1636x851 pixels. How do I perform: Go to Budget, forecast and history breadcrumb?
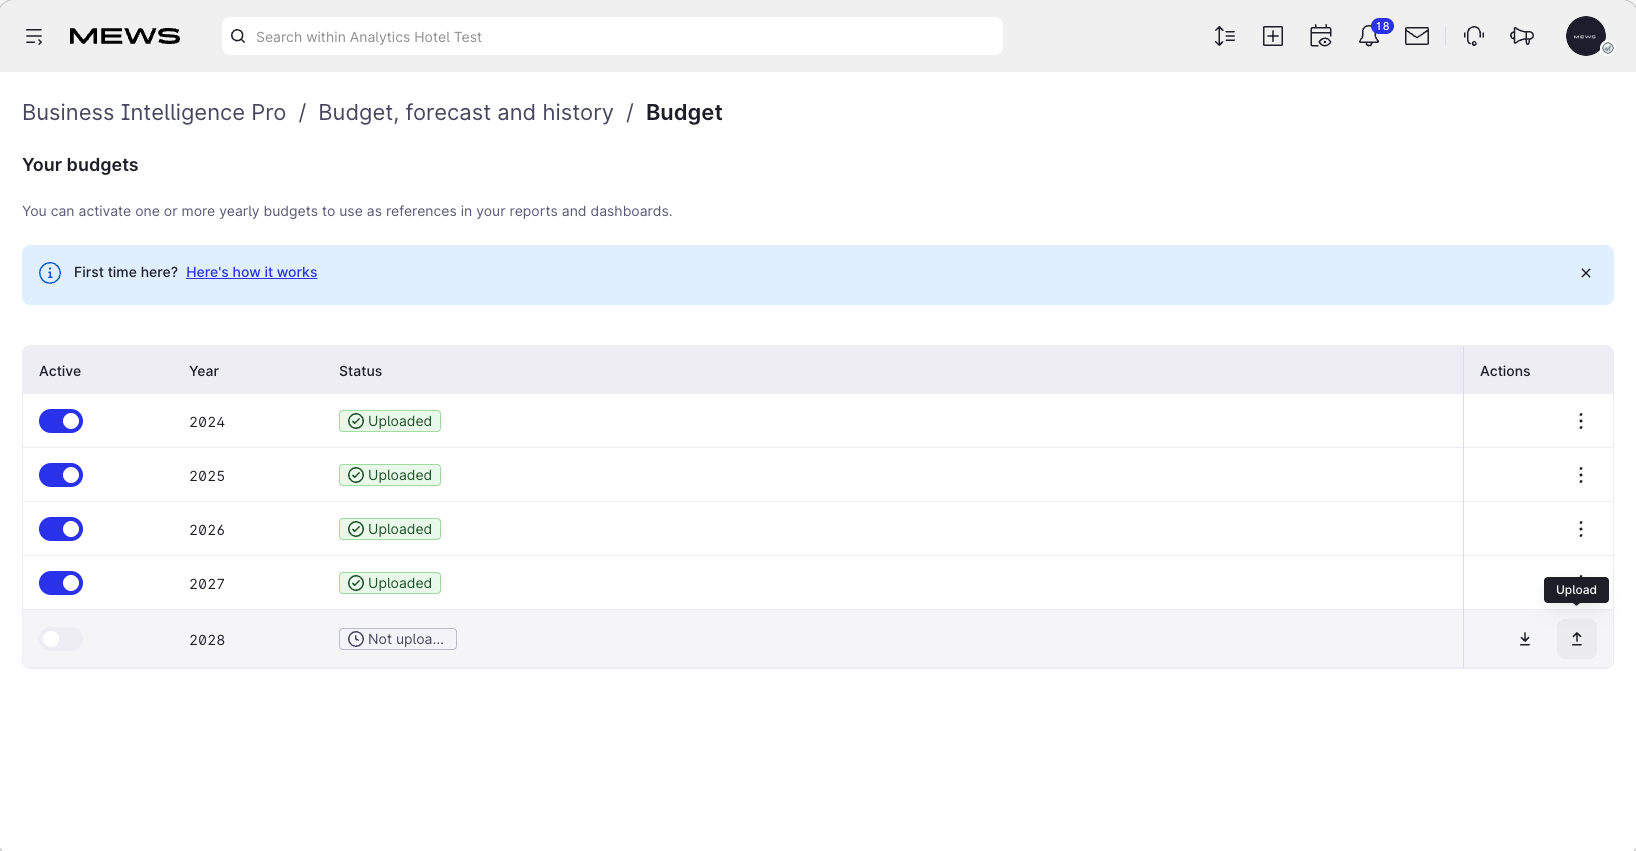pyautogui.click(x=466, y=112)
